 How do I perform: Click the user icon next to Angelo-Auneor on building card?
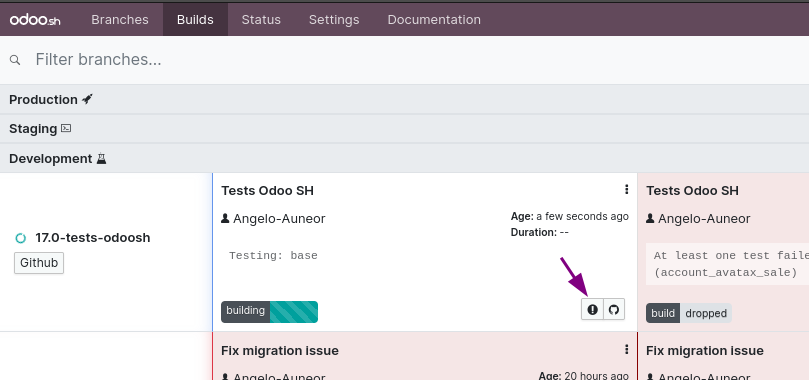[225, 219]
